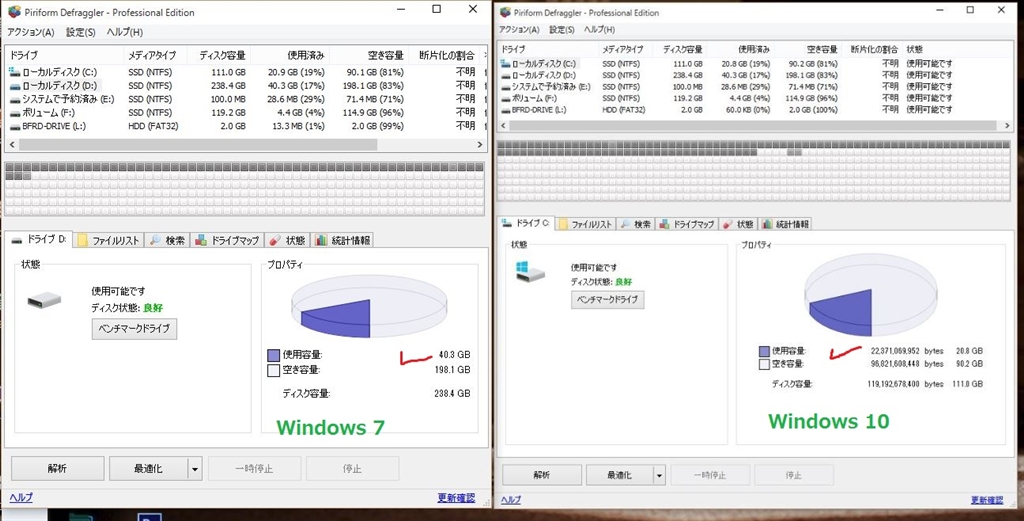Expand the 最適化 dropdown arrow in left window
Image resolution: width=1024 pixels, height=521 pixels.
pos(195,469)
